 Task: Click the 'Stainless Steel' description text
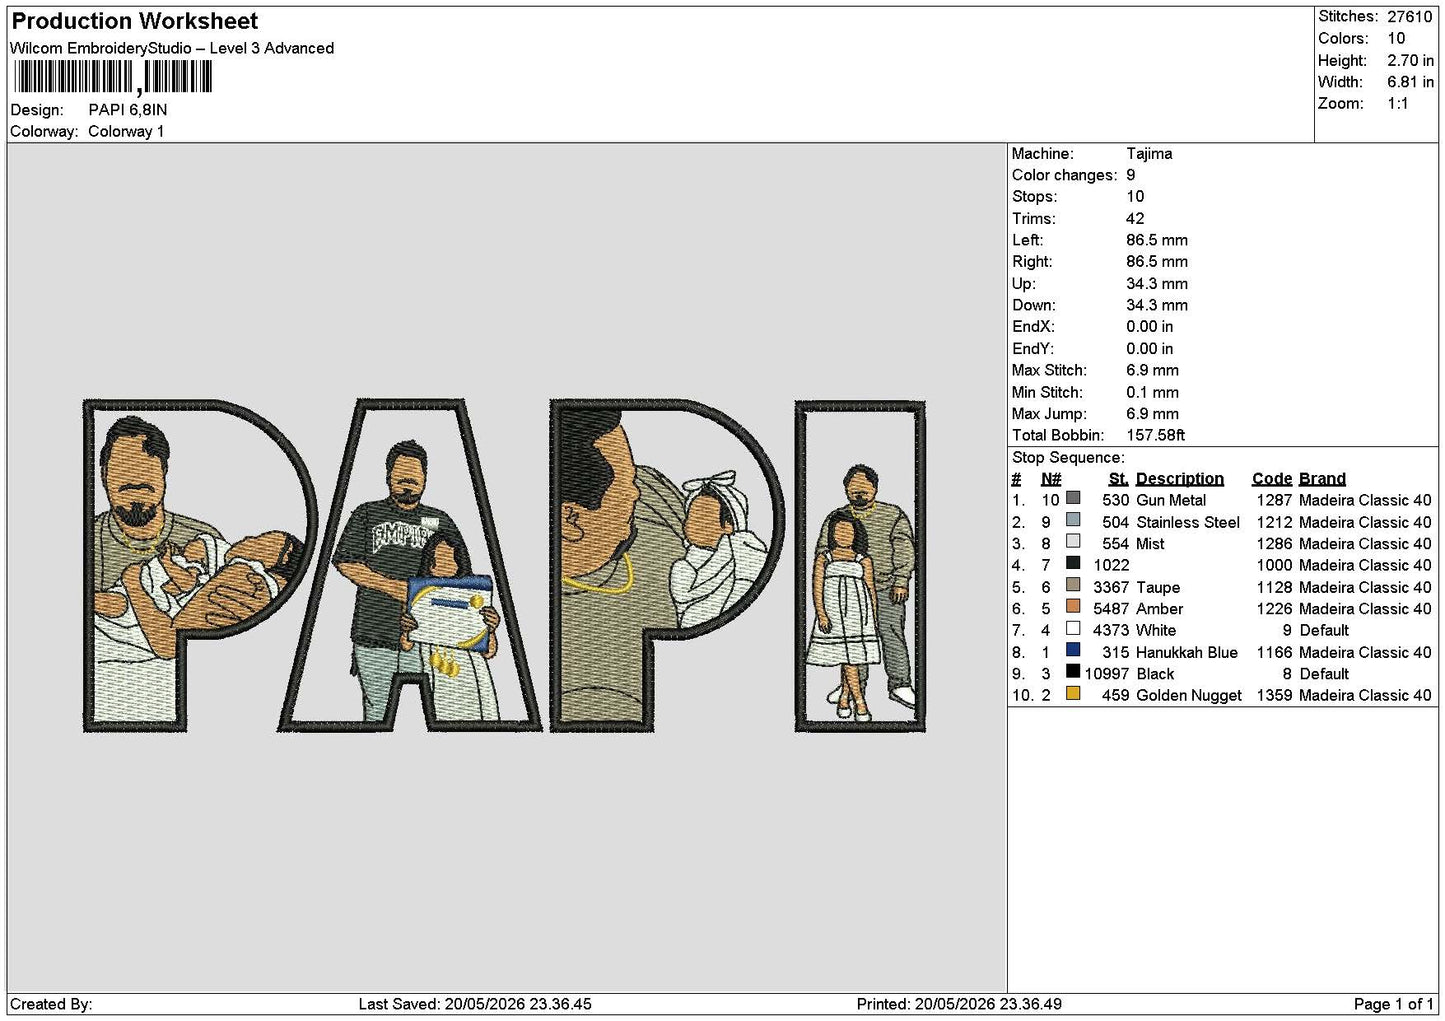1188,522
